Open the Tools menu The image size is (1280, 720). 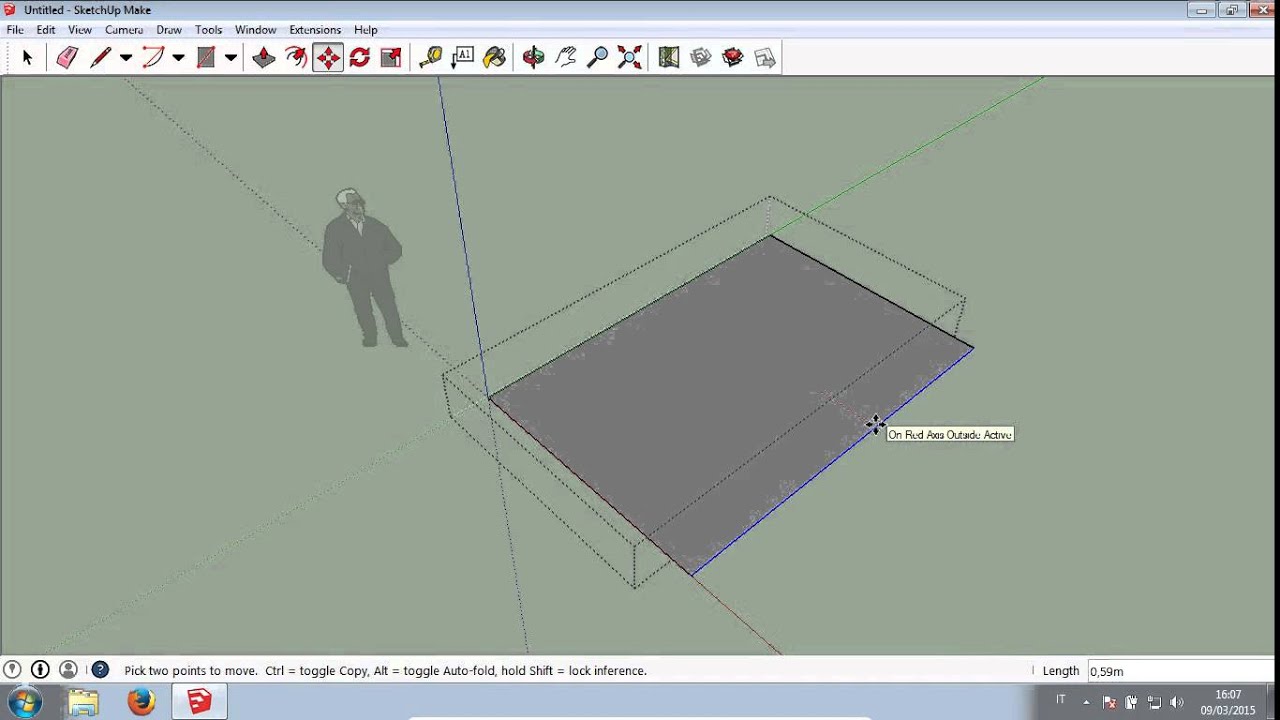click(x=208, y=30)
